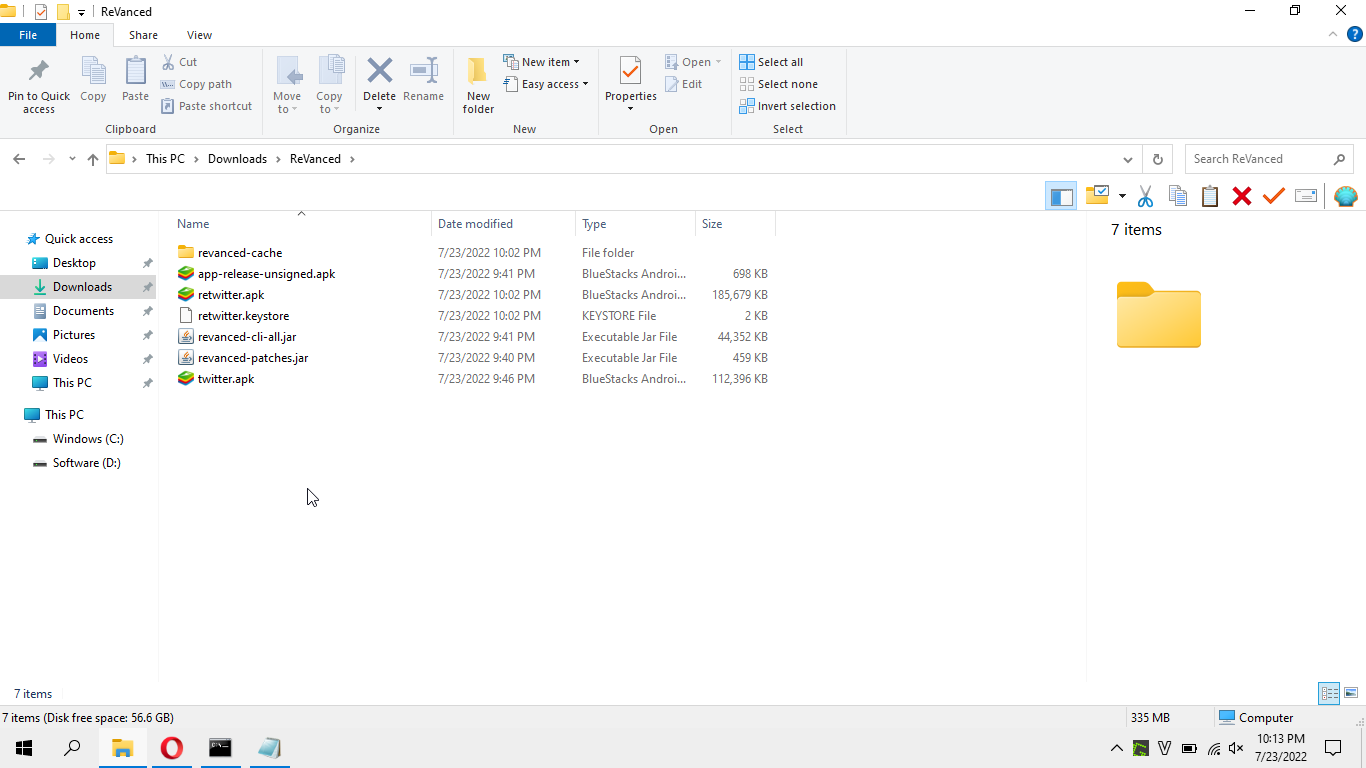1366x768 pixels.
Task: Open the File menu tab
Action: [x=28, y=35]
